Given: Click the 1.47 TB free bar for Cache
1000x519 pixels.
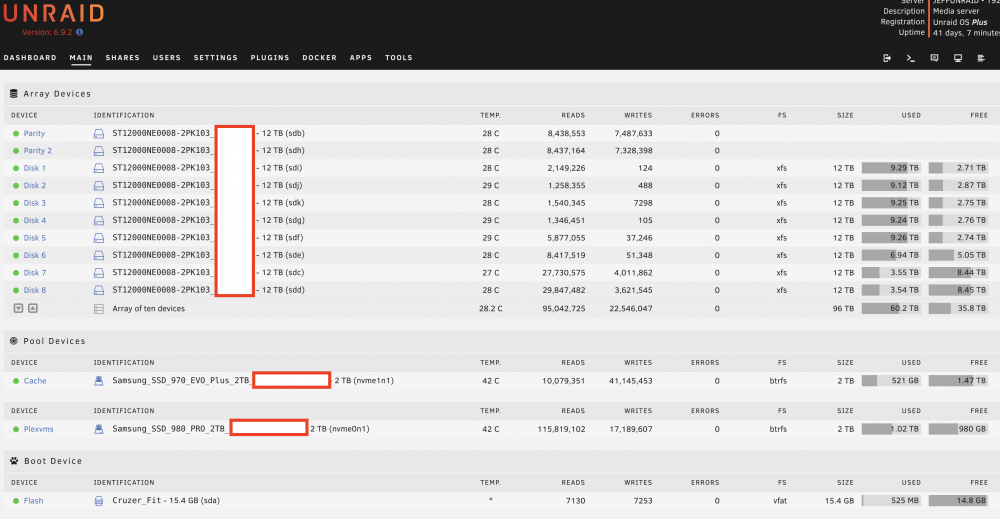Looking at the screenshot, I should pos(958,381).
